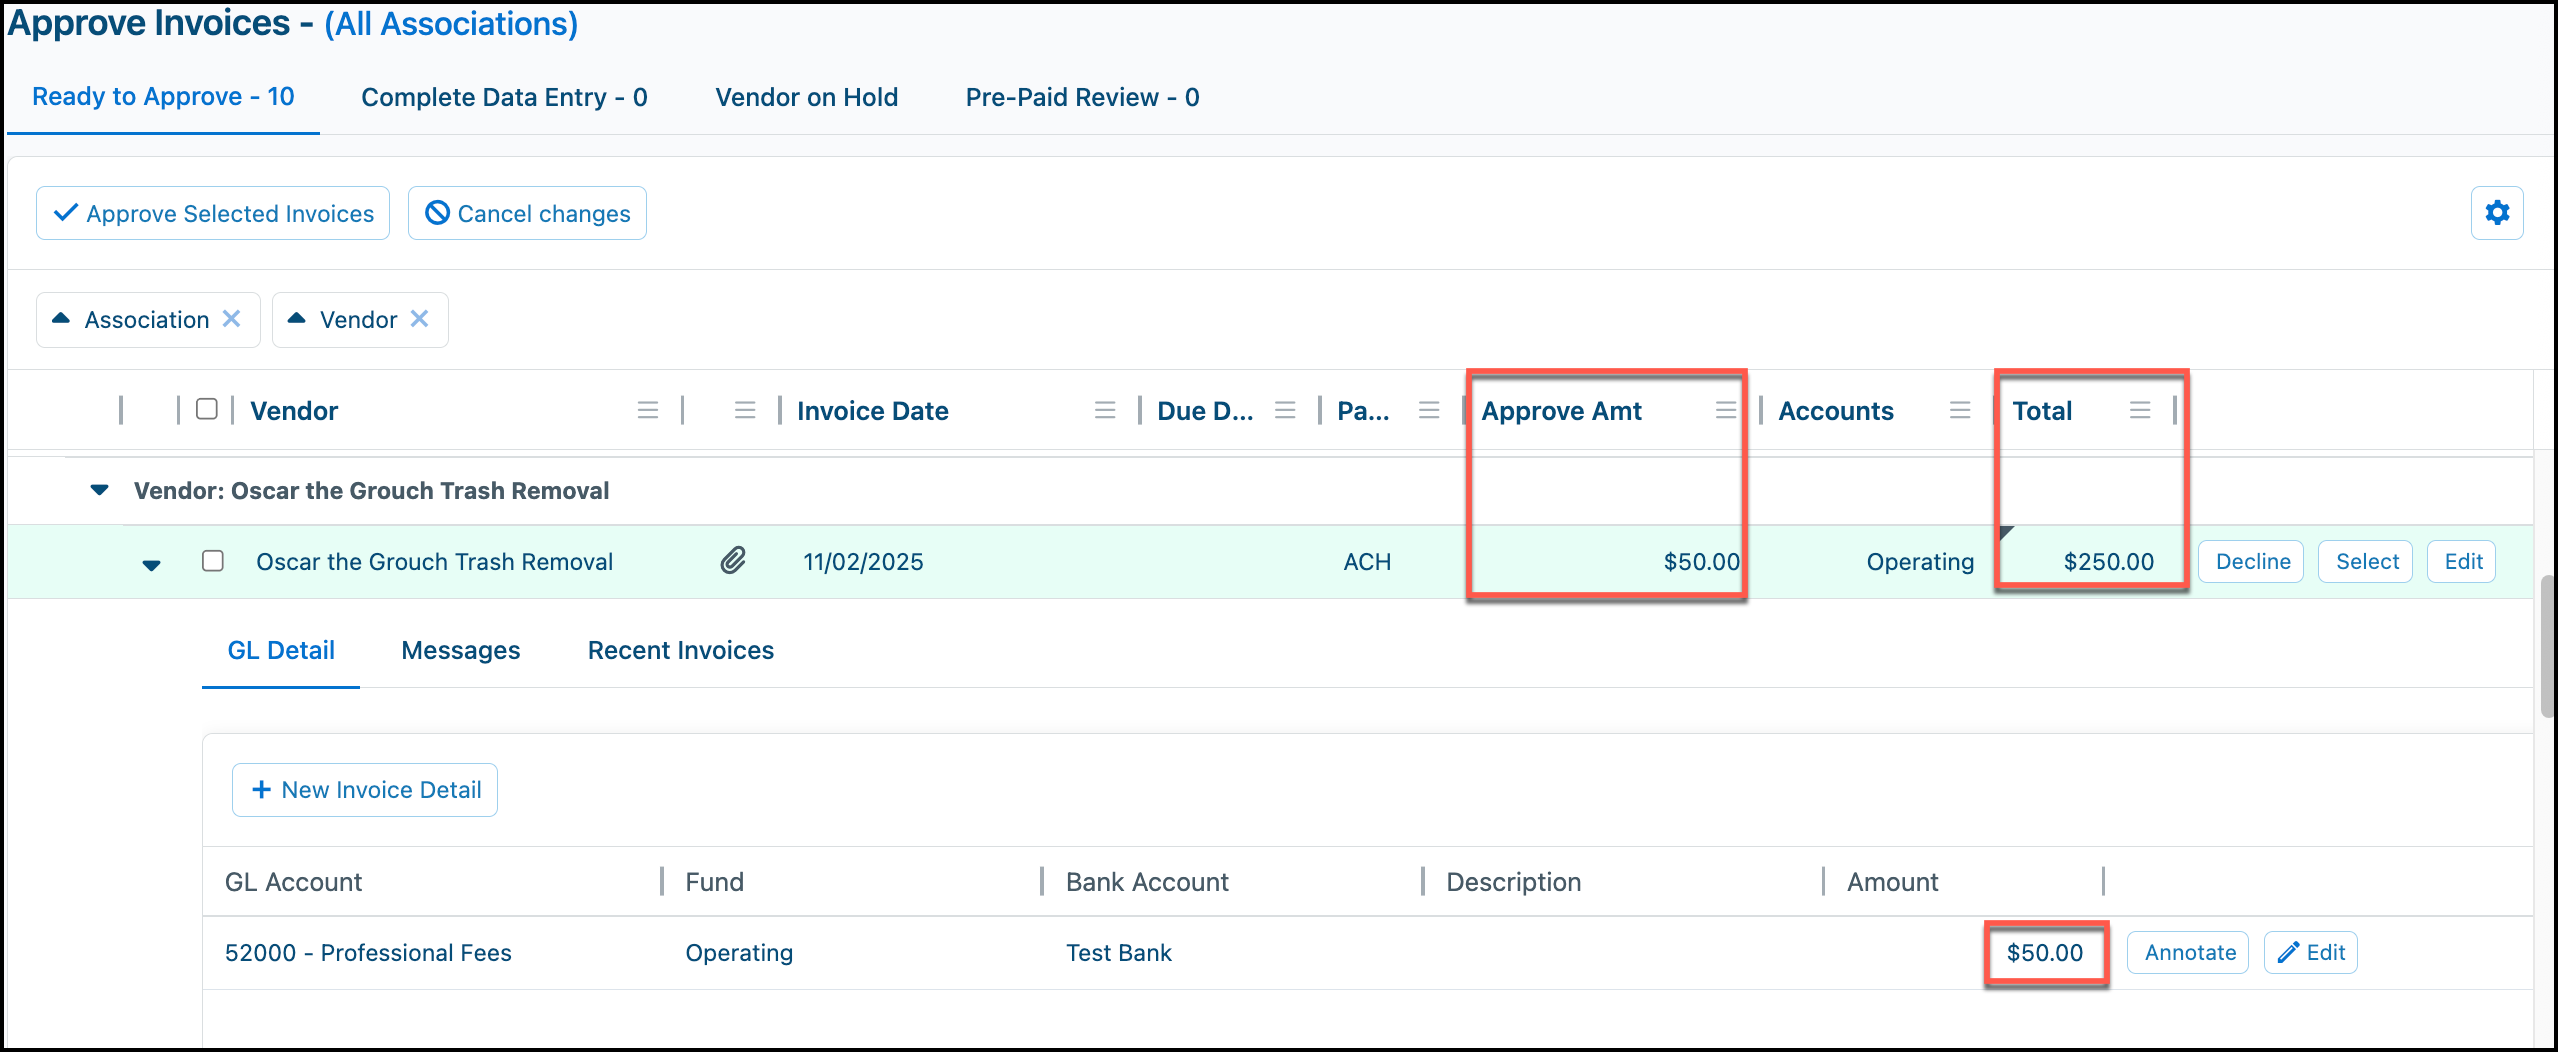
Task: Toggle sort arrow on Vendor chip
Action: pyautogui.click(x=296, y=319)
